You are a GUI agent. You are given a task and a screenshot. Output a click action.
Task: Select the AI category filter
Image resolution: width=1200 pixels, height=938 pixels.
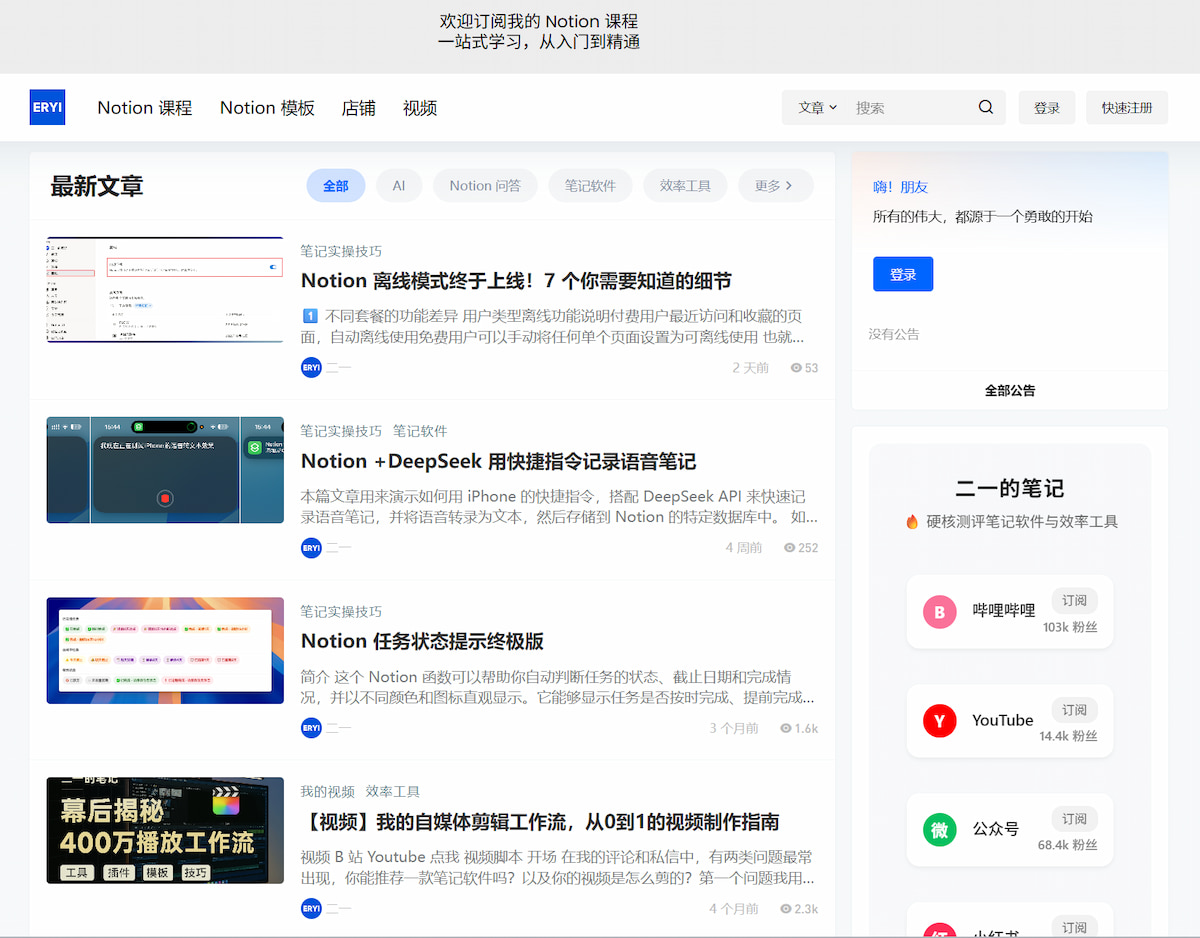point(399,185)
